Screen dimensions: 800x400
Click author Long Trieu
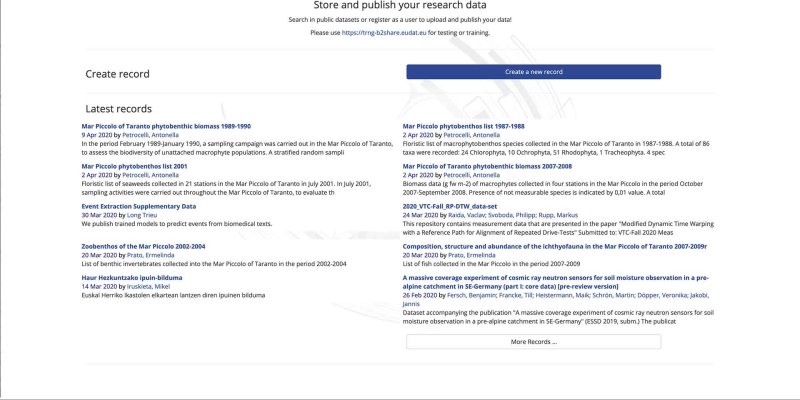pyautogui.click(x=142, y=215)
